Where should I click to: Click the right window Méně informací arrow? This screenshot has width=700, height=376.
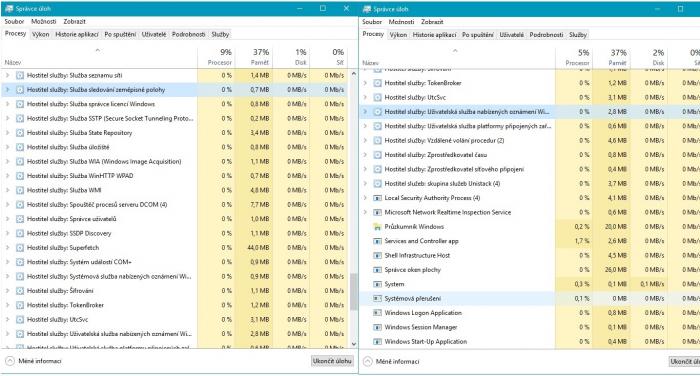[367, 361]
